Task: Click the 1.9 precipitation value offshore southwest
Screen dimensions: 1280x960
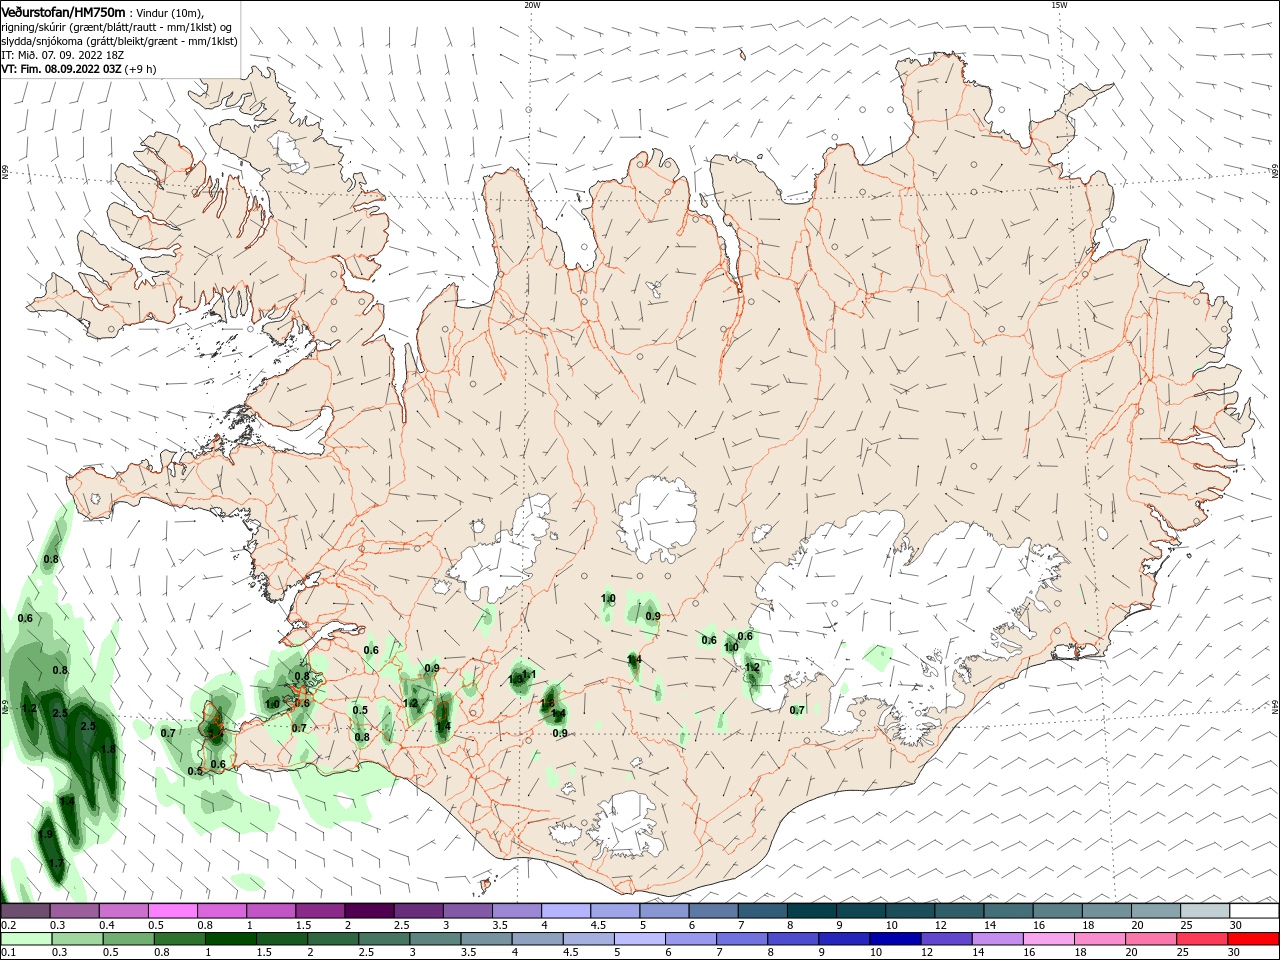Action: pos(45,834)
